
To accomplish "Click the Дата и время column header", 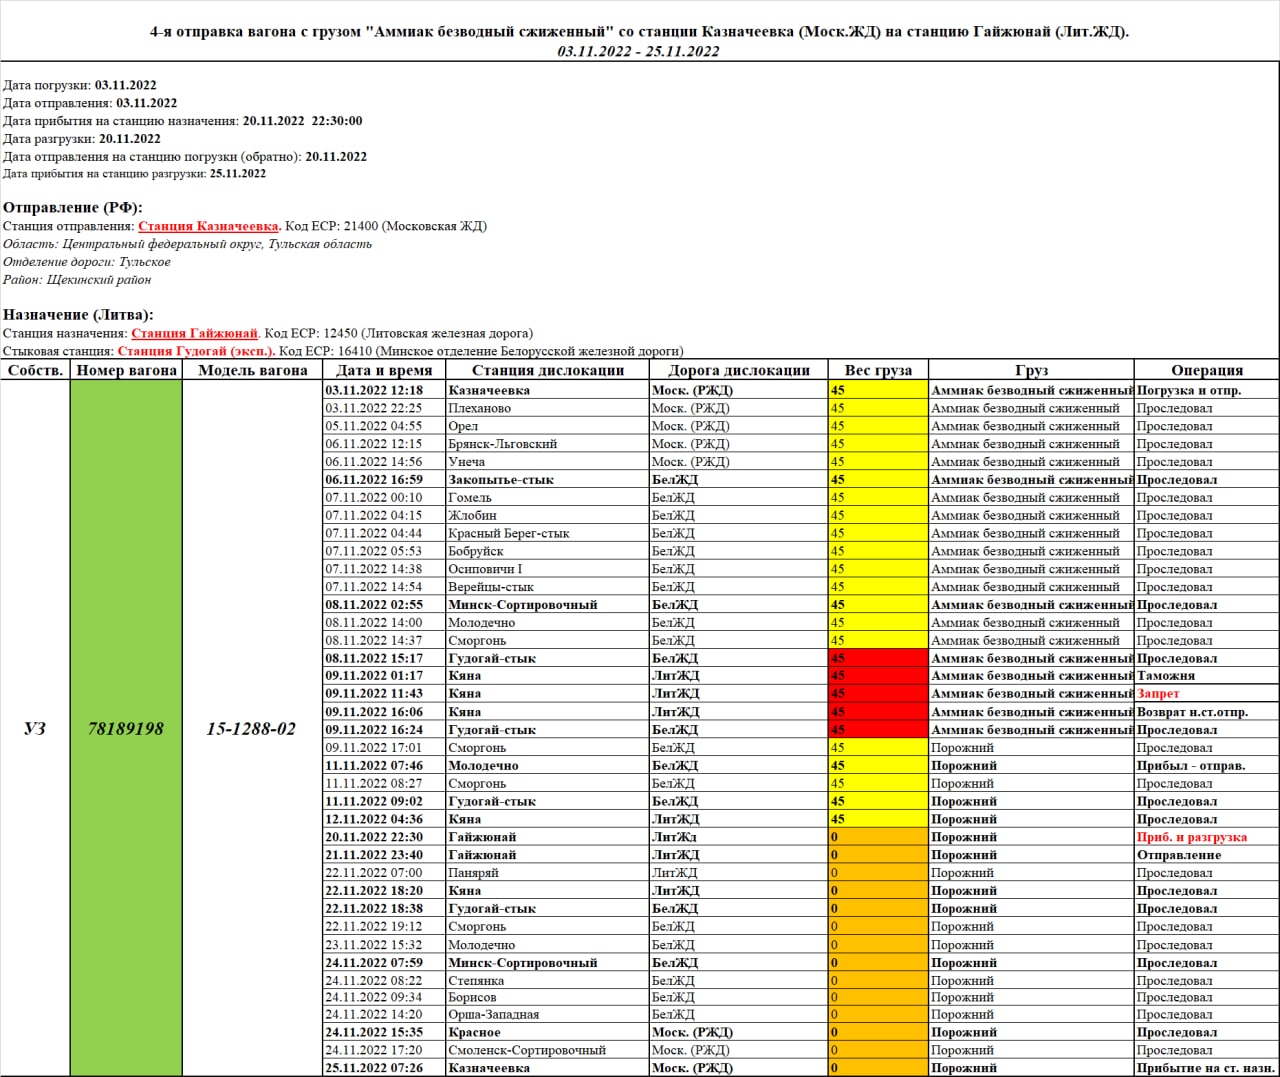I will pyautogui.click(x=384, y=370).
